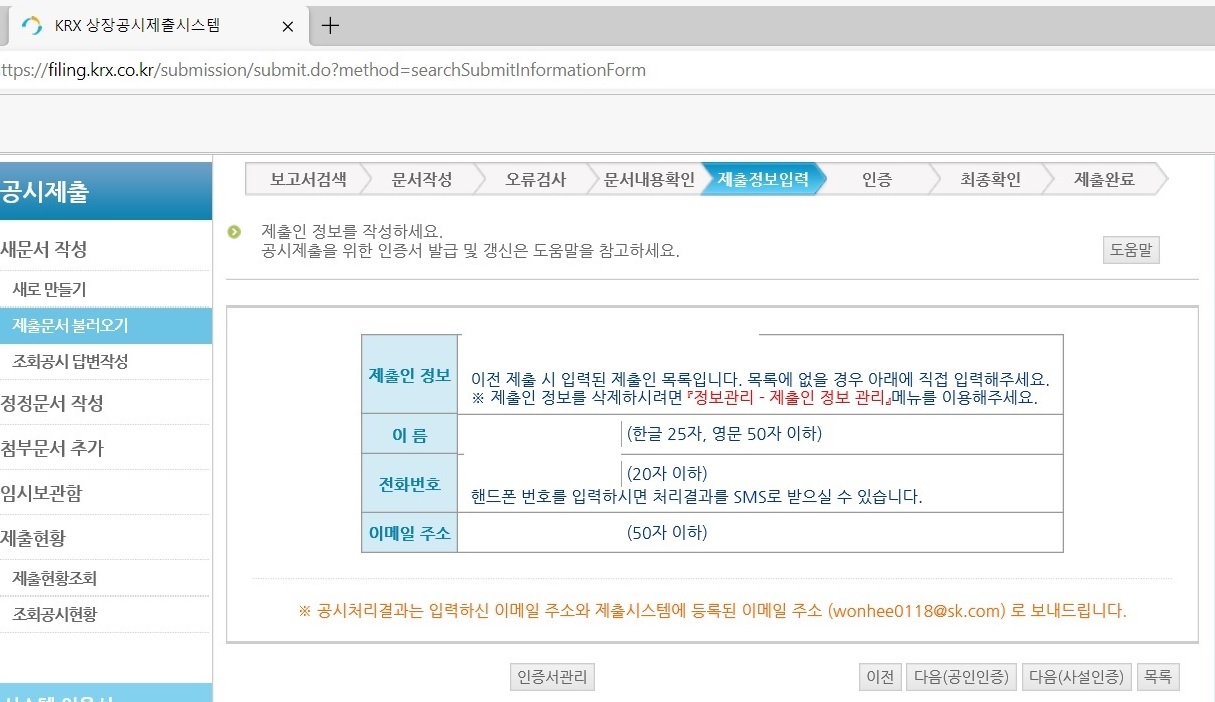Click the 이전 previous button
Image resolution: width=1215 pixels, height=702 pixels.
click(880, 676)
